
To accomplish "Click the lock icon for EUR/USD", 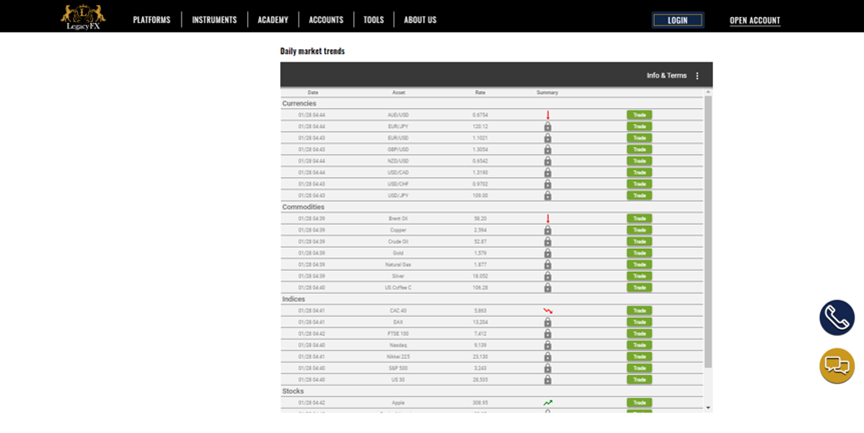I will tap(548, 138).
